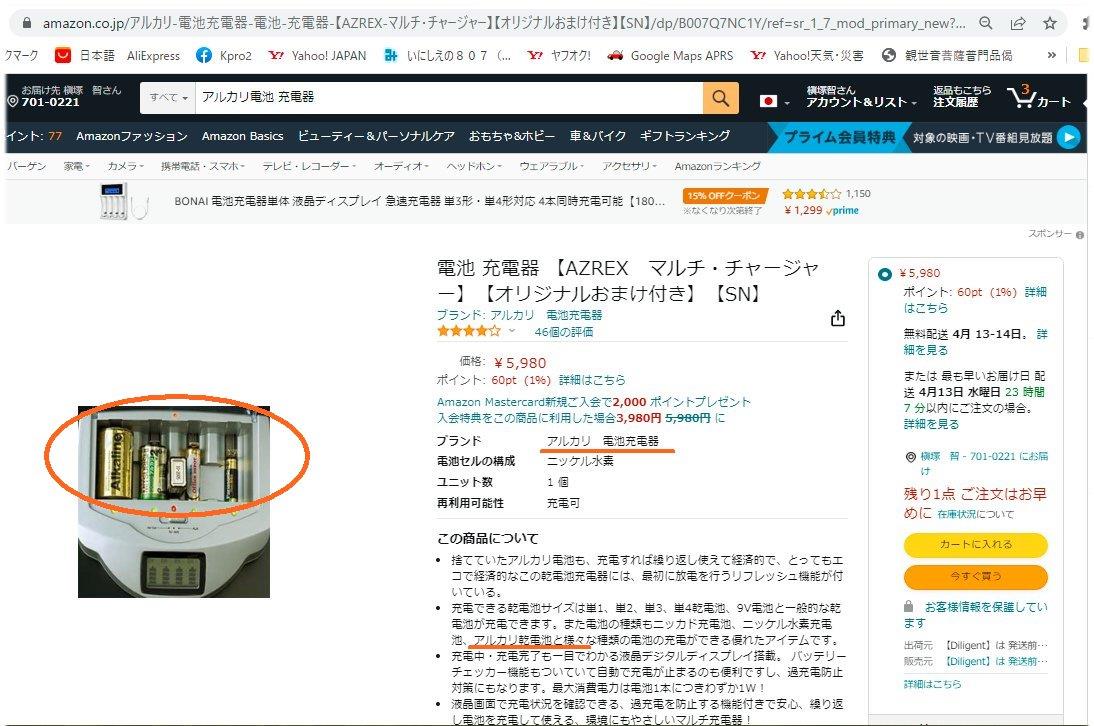Open the 46個の評価 reviews link
The height and width of the screenshot is (726, 1094).
[x=564, y=332]
